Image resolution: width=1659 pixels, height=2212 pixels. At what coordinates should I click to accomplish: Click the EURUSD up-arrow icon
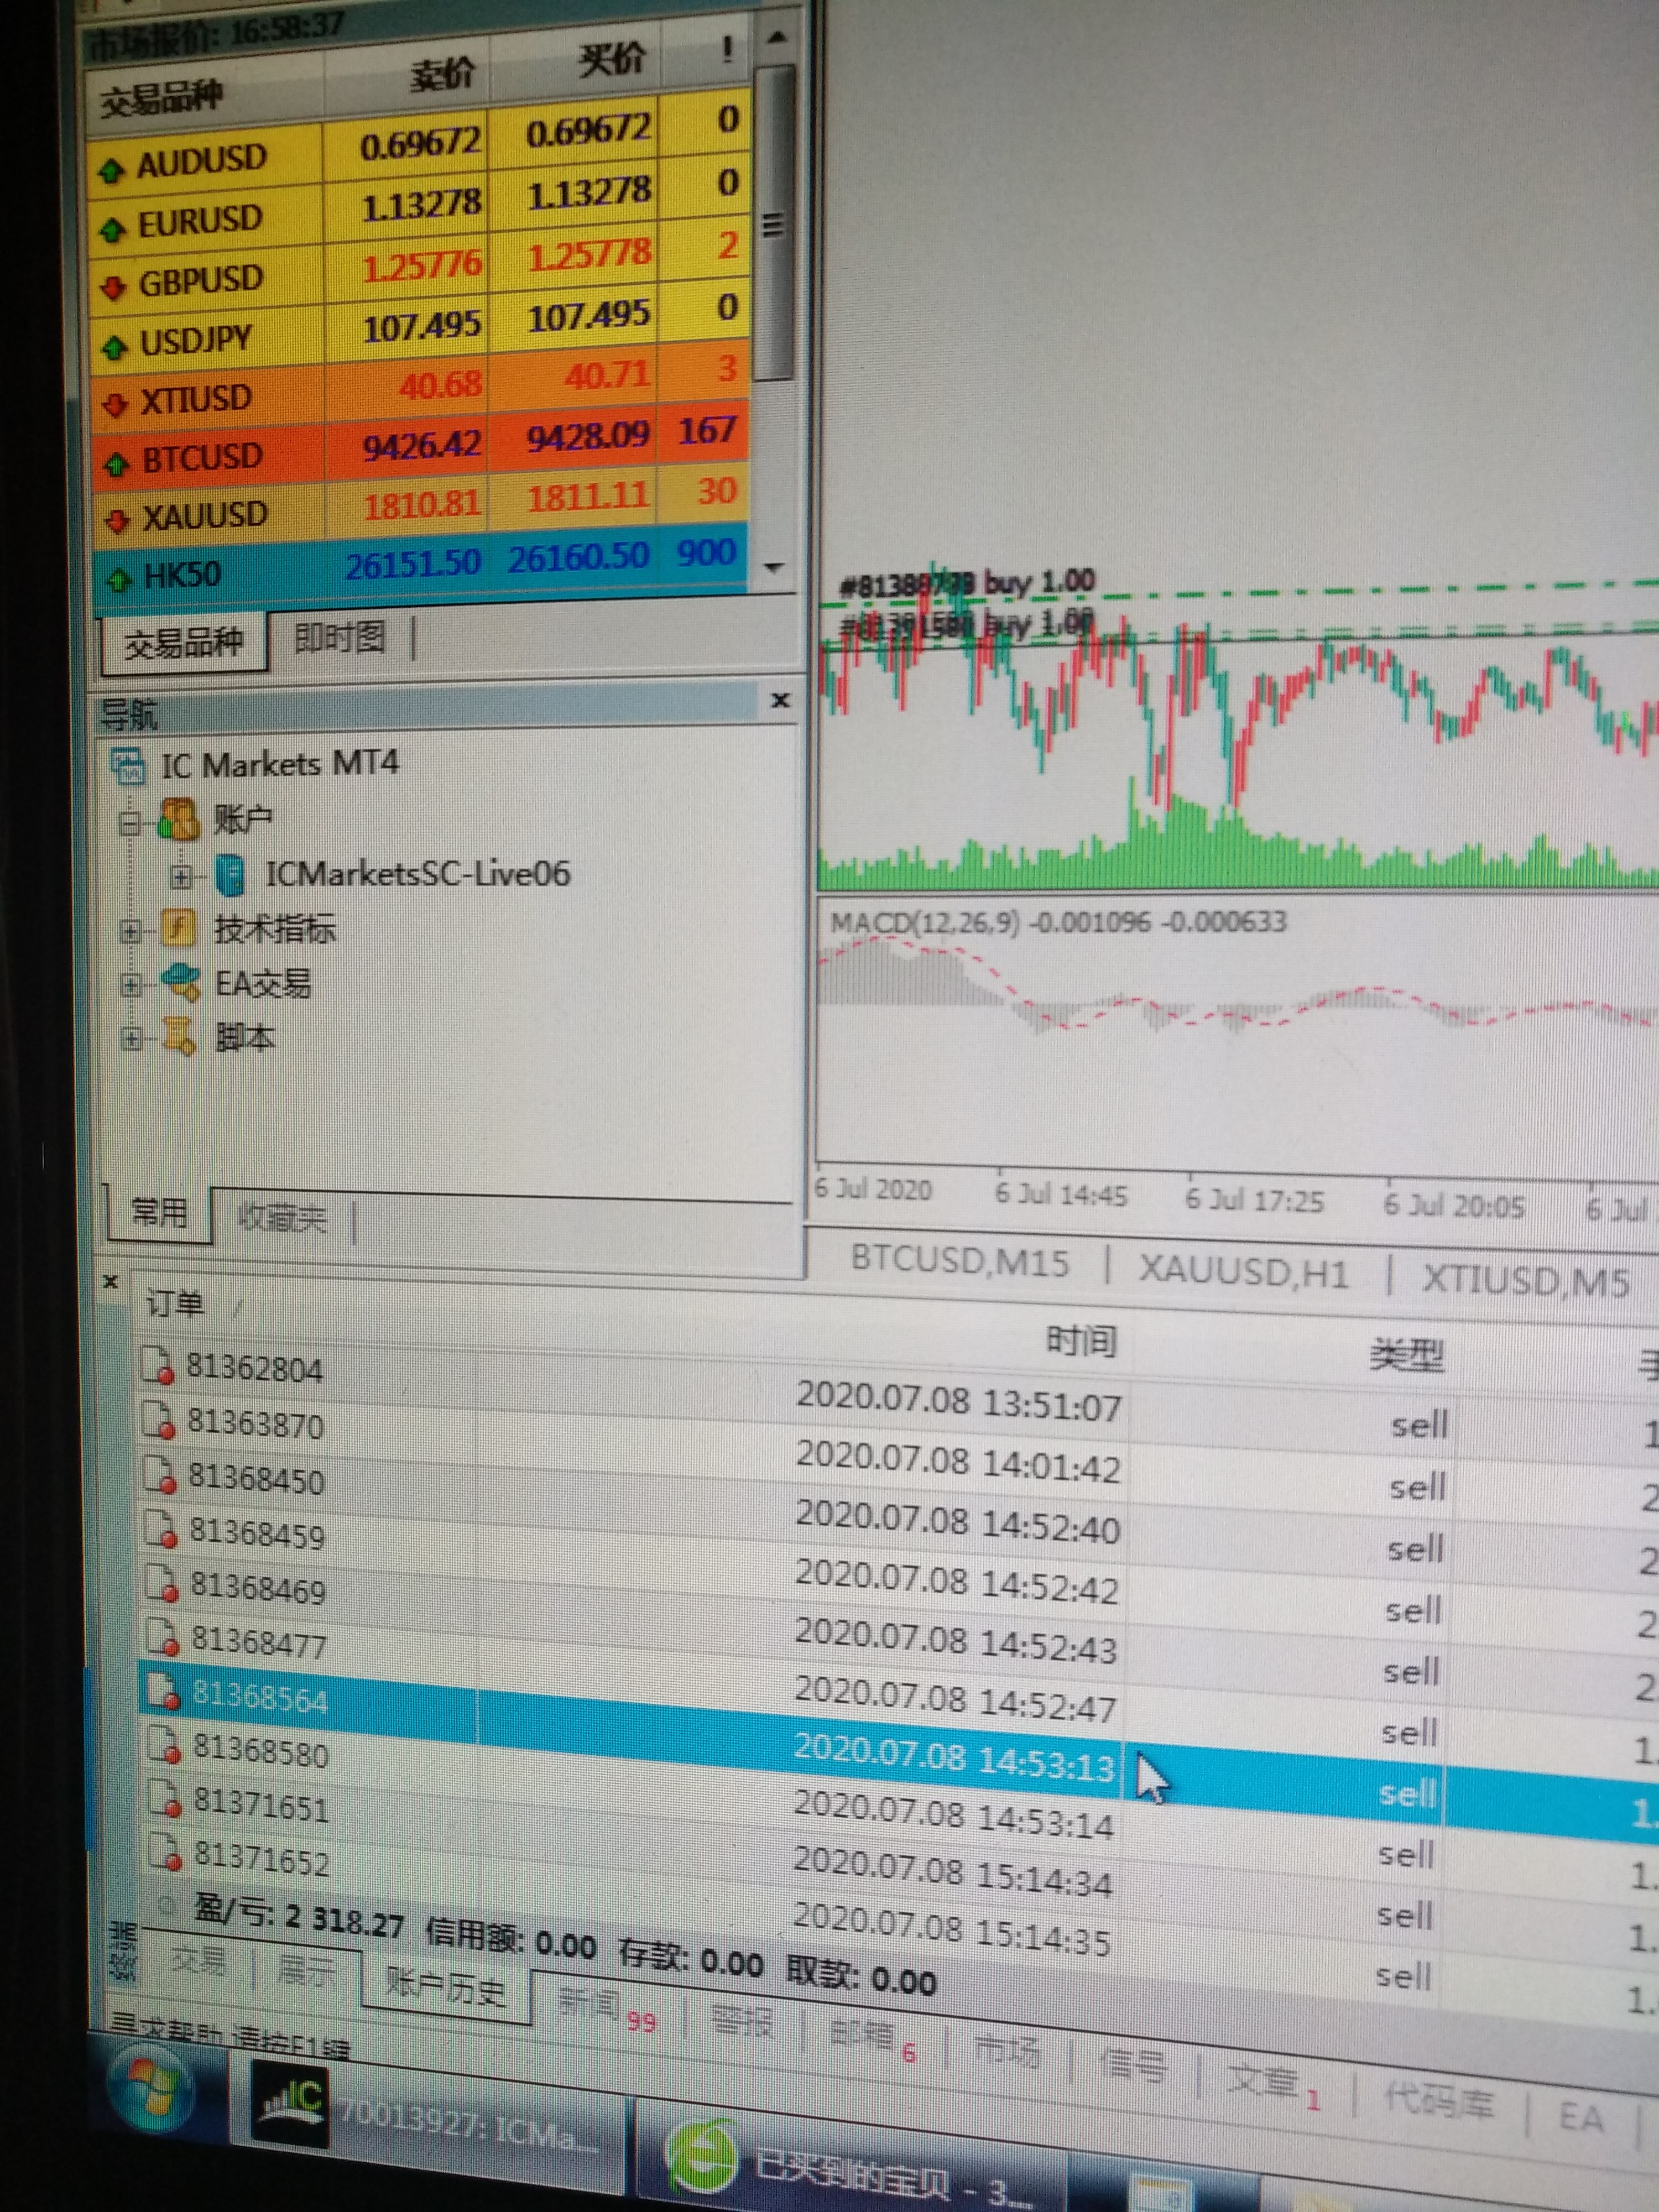[x=112, y=229]
